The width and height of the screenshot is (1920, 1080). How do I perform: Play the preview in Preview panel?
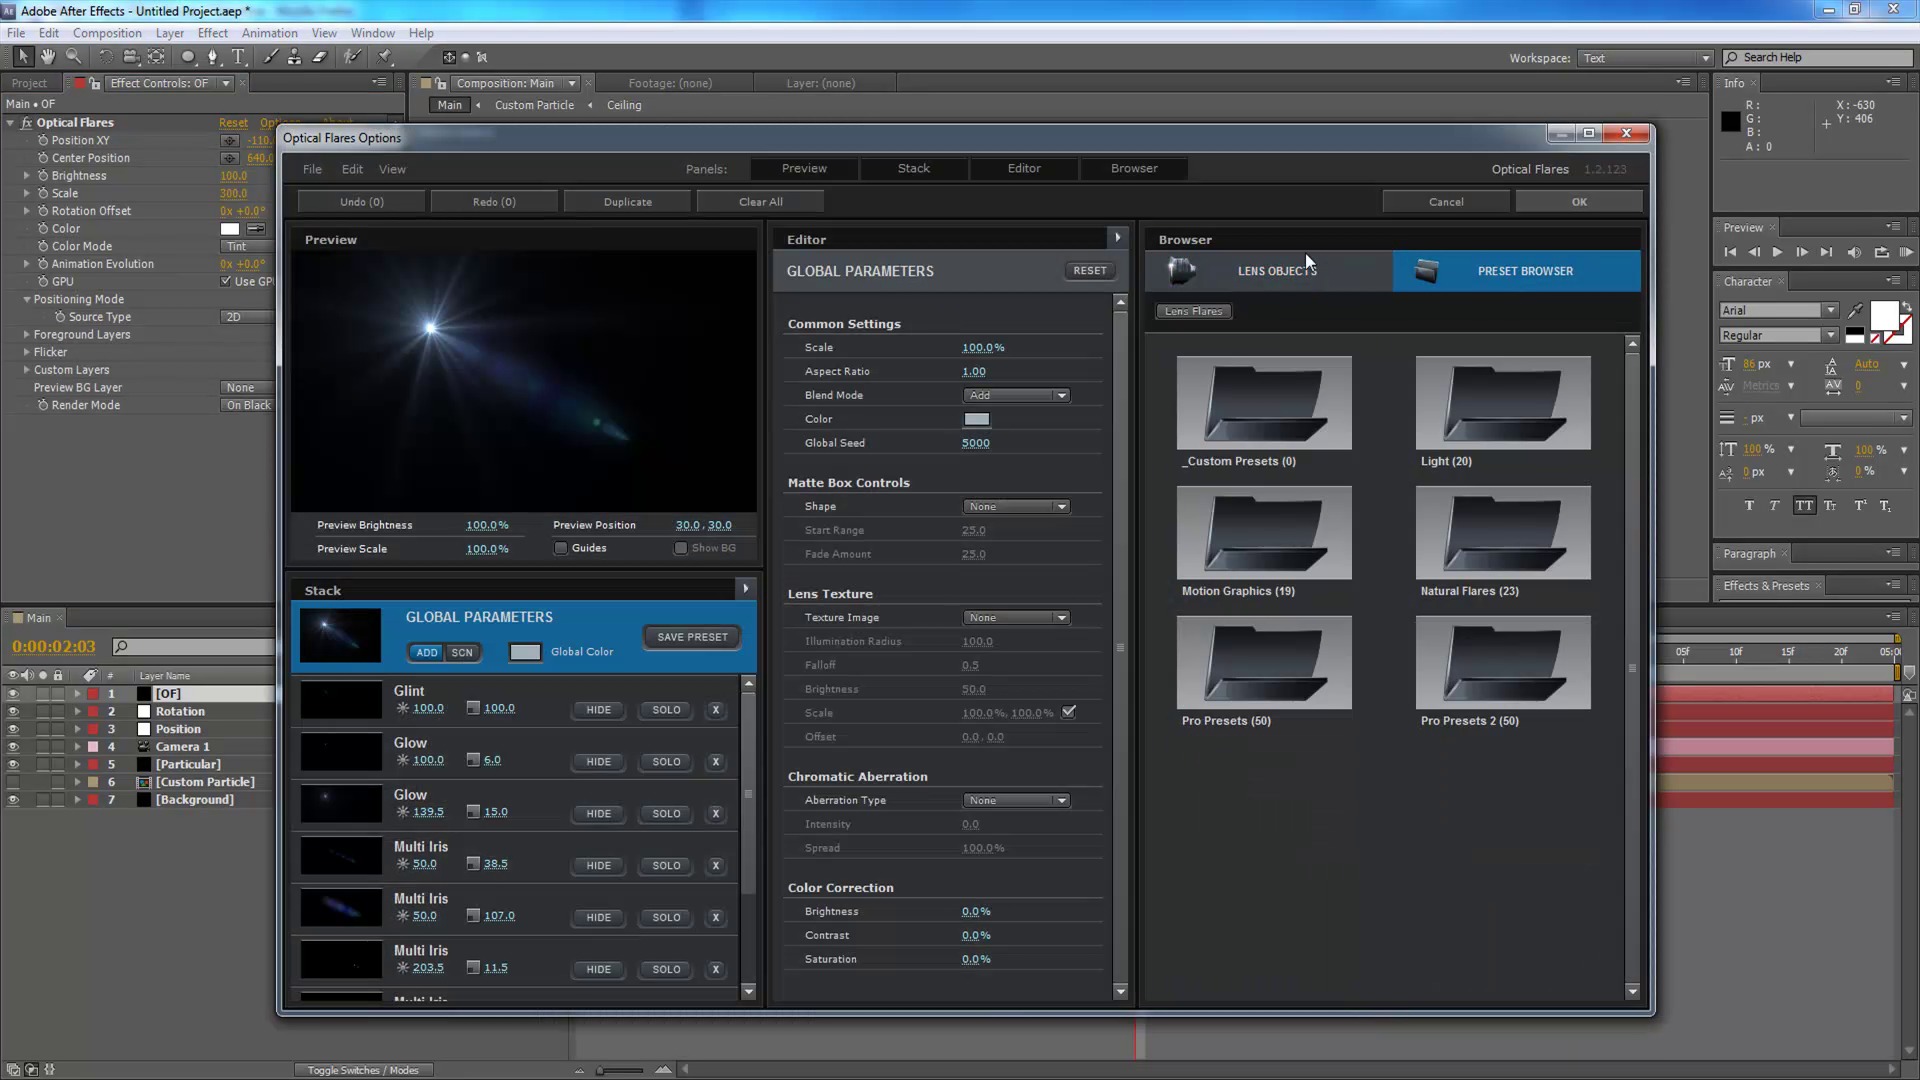1777,253
